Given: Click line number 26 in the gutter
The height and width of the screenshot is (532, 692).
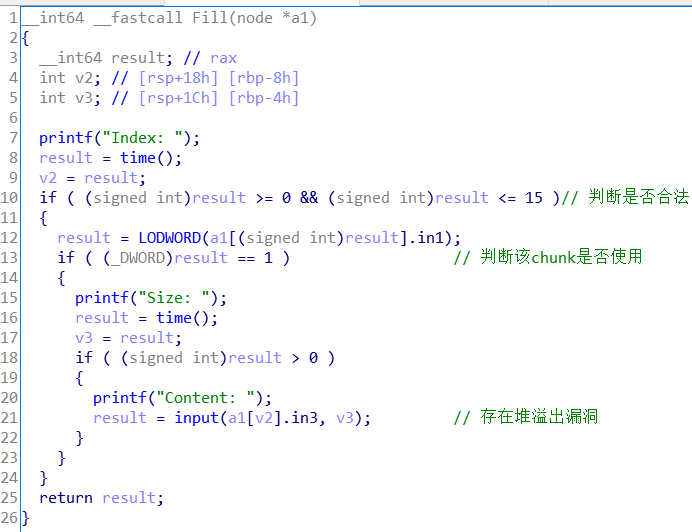Looking at the screenshot, I should (x=9, y=518).
